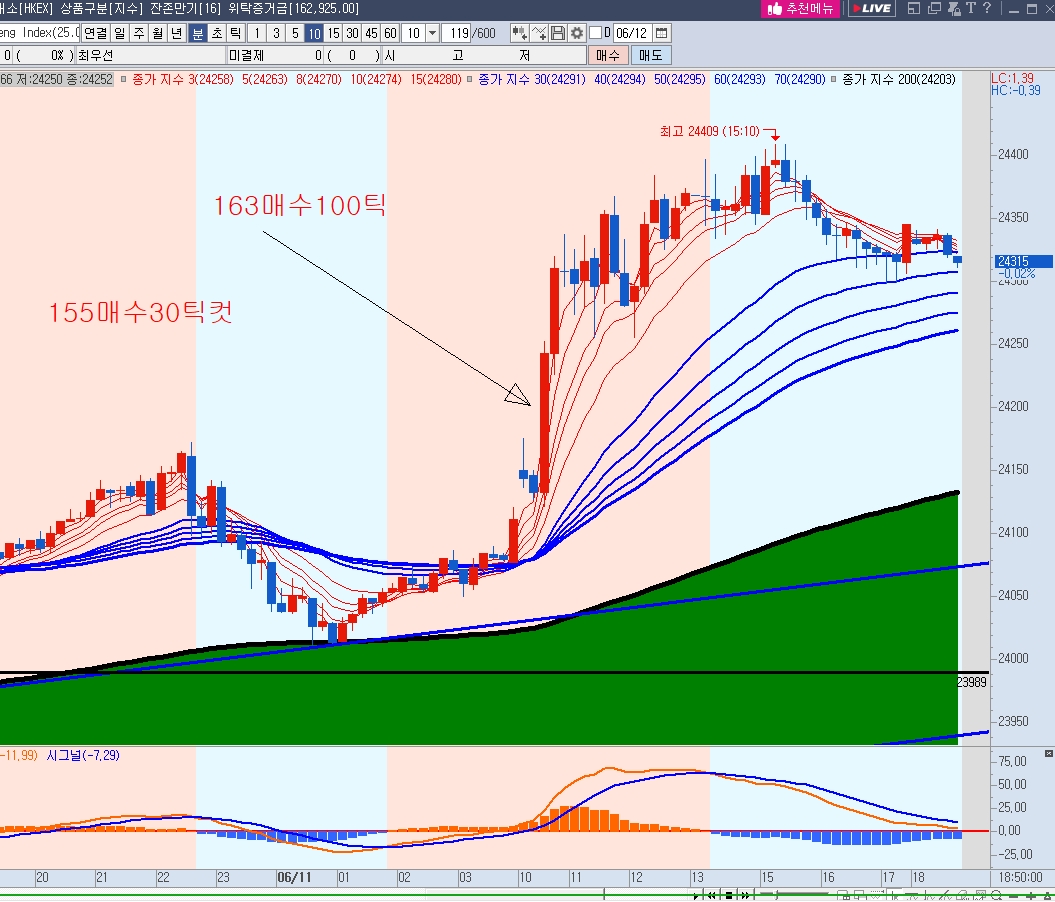Image resolution: width=1055 pixels, height=902 pixels.
Task: Click the bar count field showing 119
Action: click(457, 33)
